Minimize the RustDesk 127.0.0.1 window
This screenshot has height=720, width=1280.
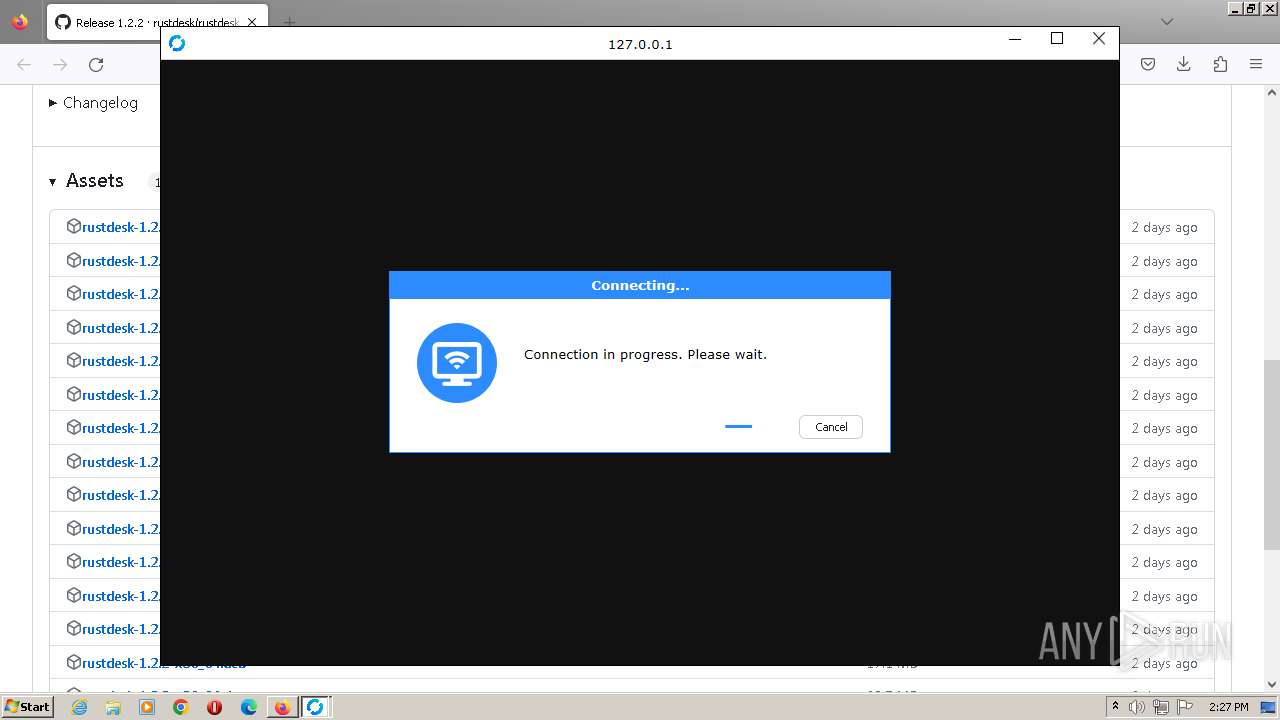[x=1015, y=39]
